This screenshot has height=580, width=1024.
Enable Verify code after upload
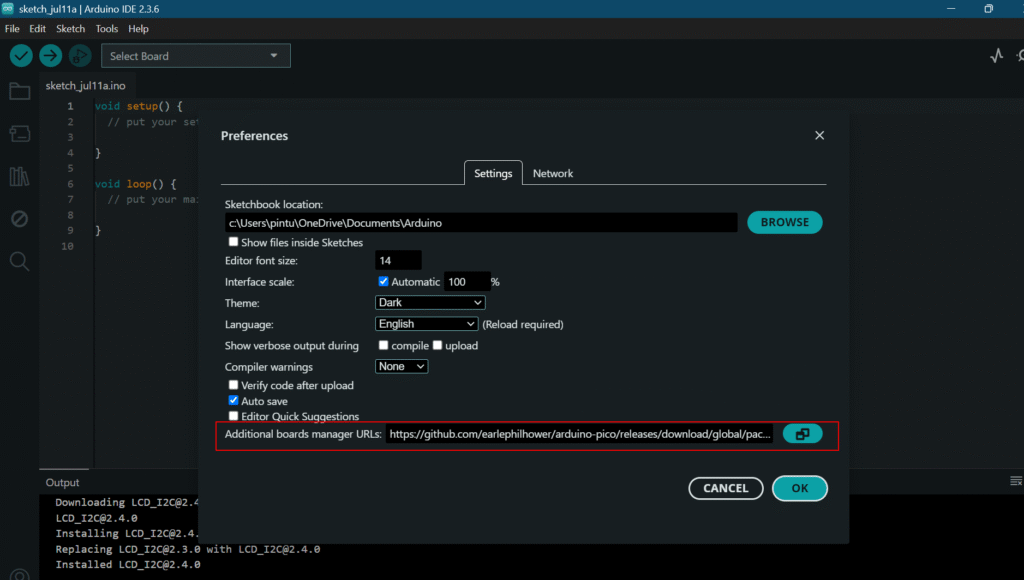point(233,385)
